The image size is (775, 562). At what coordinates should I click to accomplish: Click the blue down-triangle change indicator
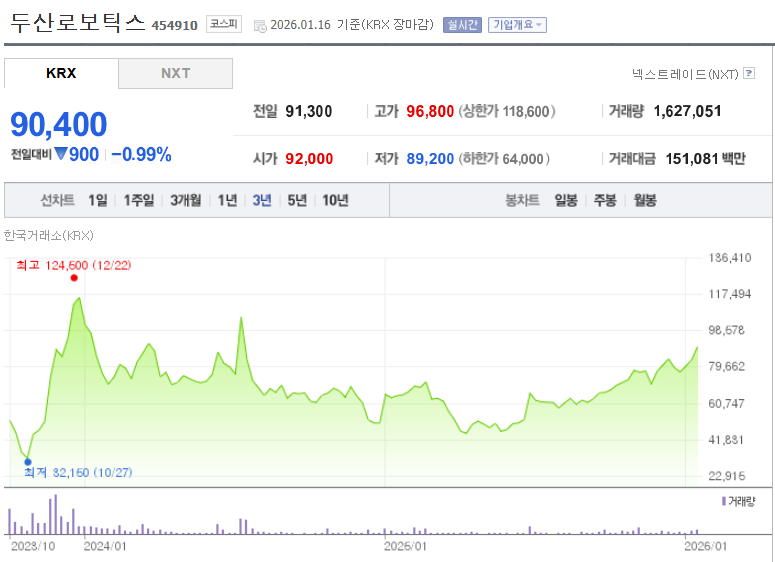pos(61,154)
